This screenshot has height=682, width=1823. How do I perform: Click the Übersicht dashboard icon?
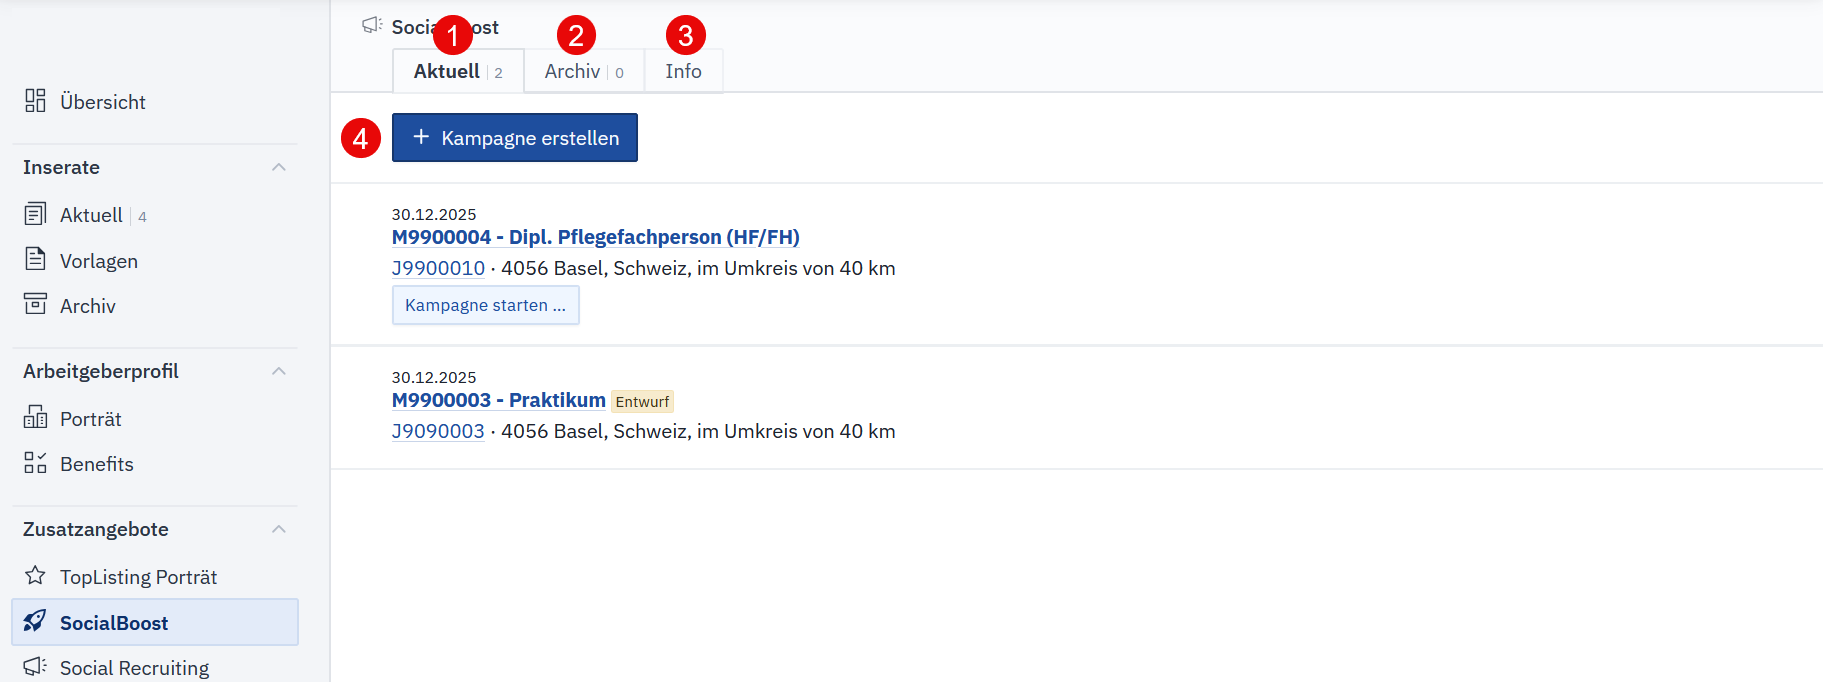[x=35, y=101]
